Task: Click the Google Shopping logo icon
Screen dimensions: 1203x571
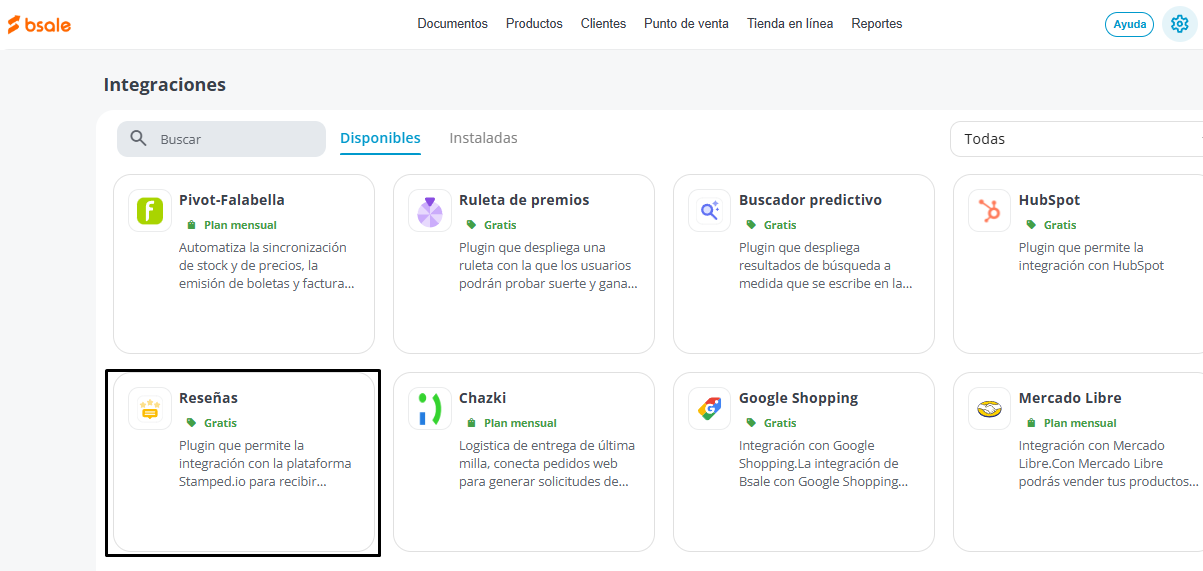Action: pos(710,409)
